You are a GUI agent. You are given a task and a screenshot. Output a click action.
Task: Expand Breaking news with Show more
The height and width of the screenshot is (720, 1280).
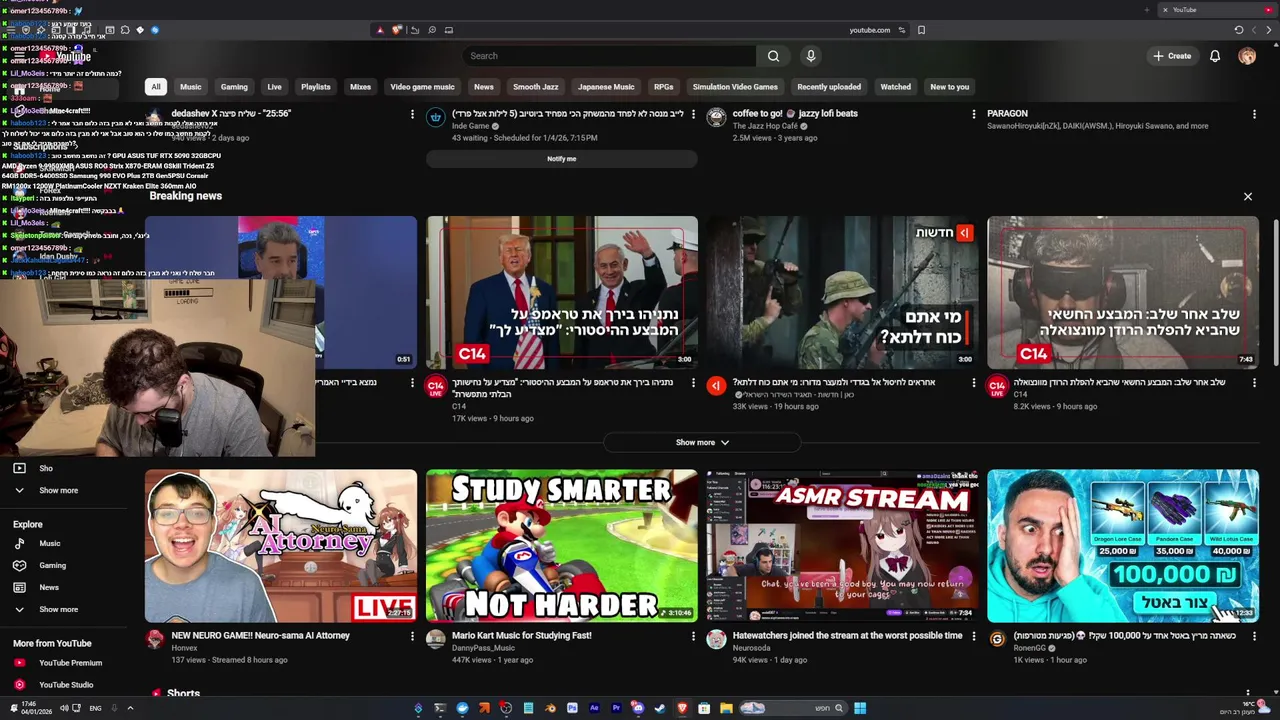[x=702, y=442]
